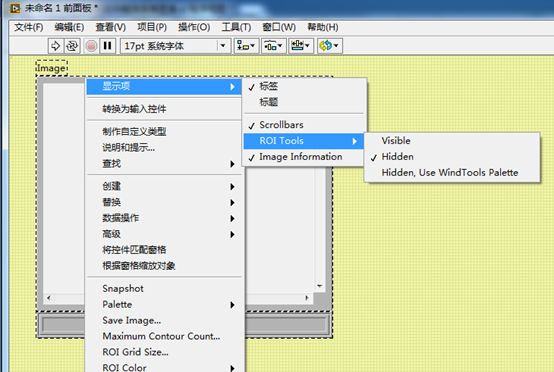Open the Reorder toolbar tool
554x372 pixels.
(x=330, y=46)
